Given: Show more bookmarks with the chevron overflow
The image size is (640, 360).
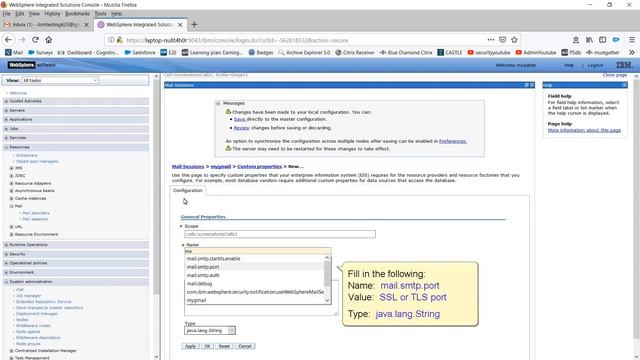Looking at the screenshot, I should point(631,52).
